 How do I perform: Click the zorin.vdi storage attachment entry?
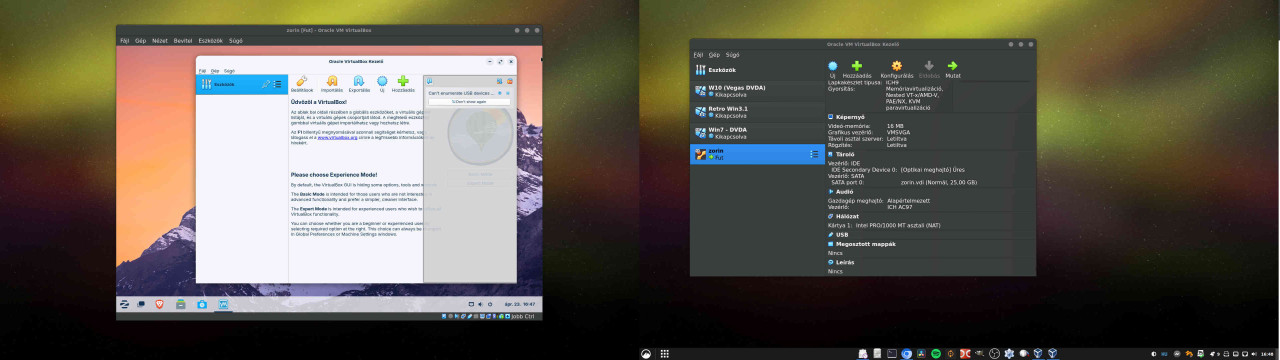click(938, 182)
